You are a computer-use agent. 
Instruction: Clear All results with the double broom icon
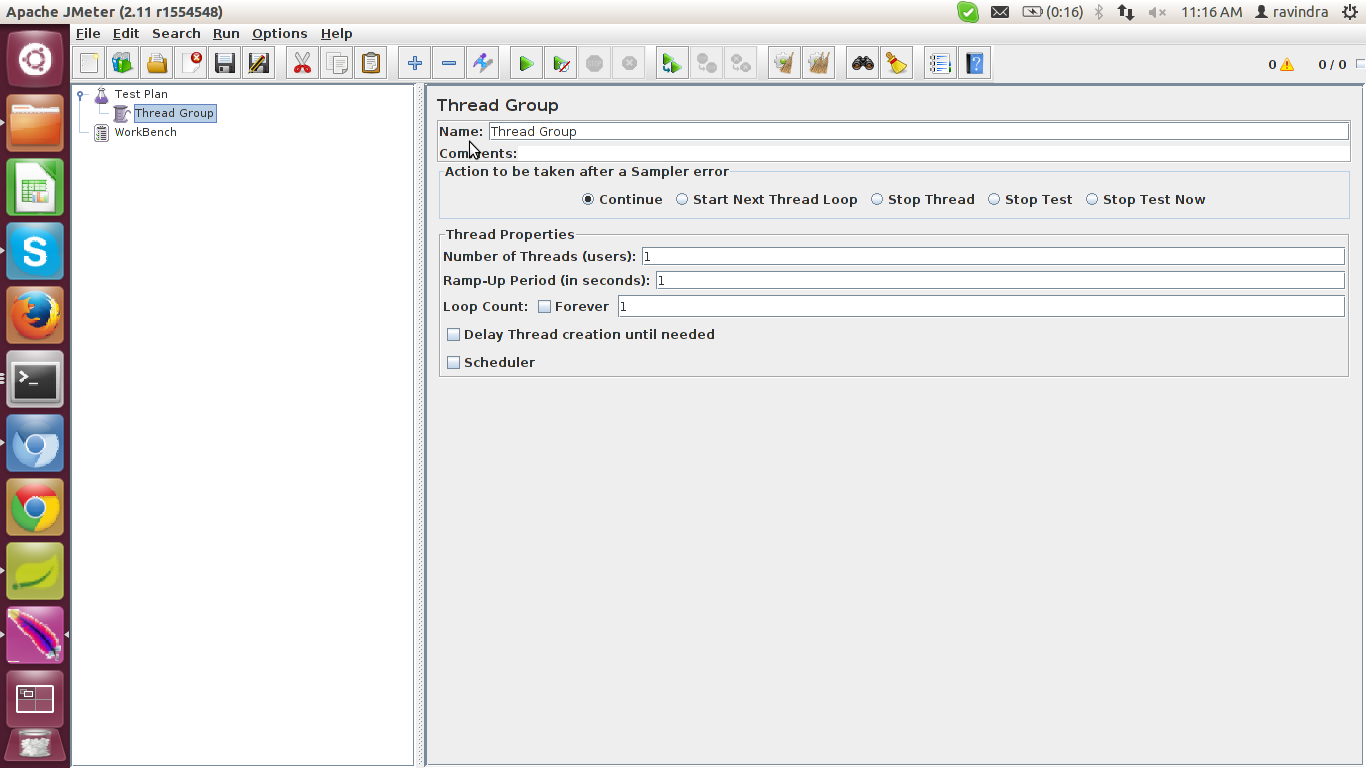coord(819,64)
